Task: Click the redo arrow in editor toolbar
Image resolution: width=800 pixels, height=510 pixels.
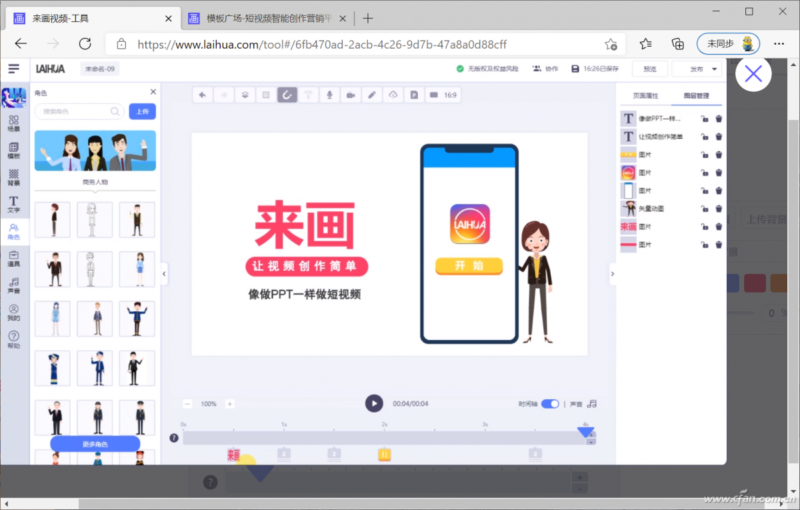Action: [224, 95]
